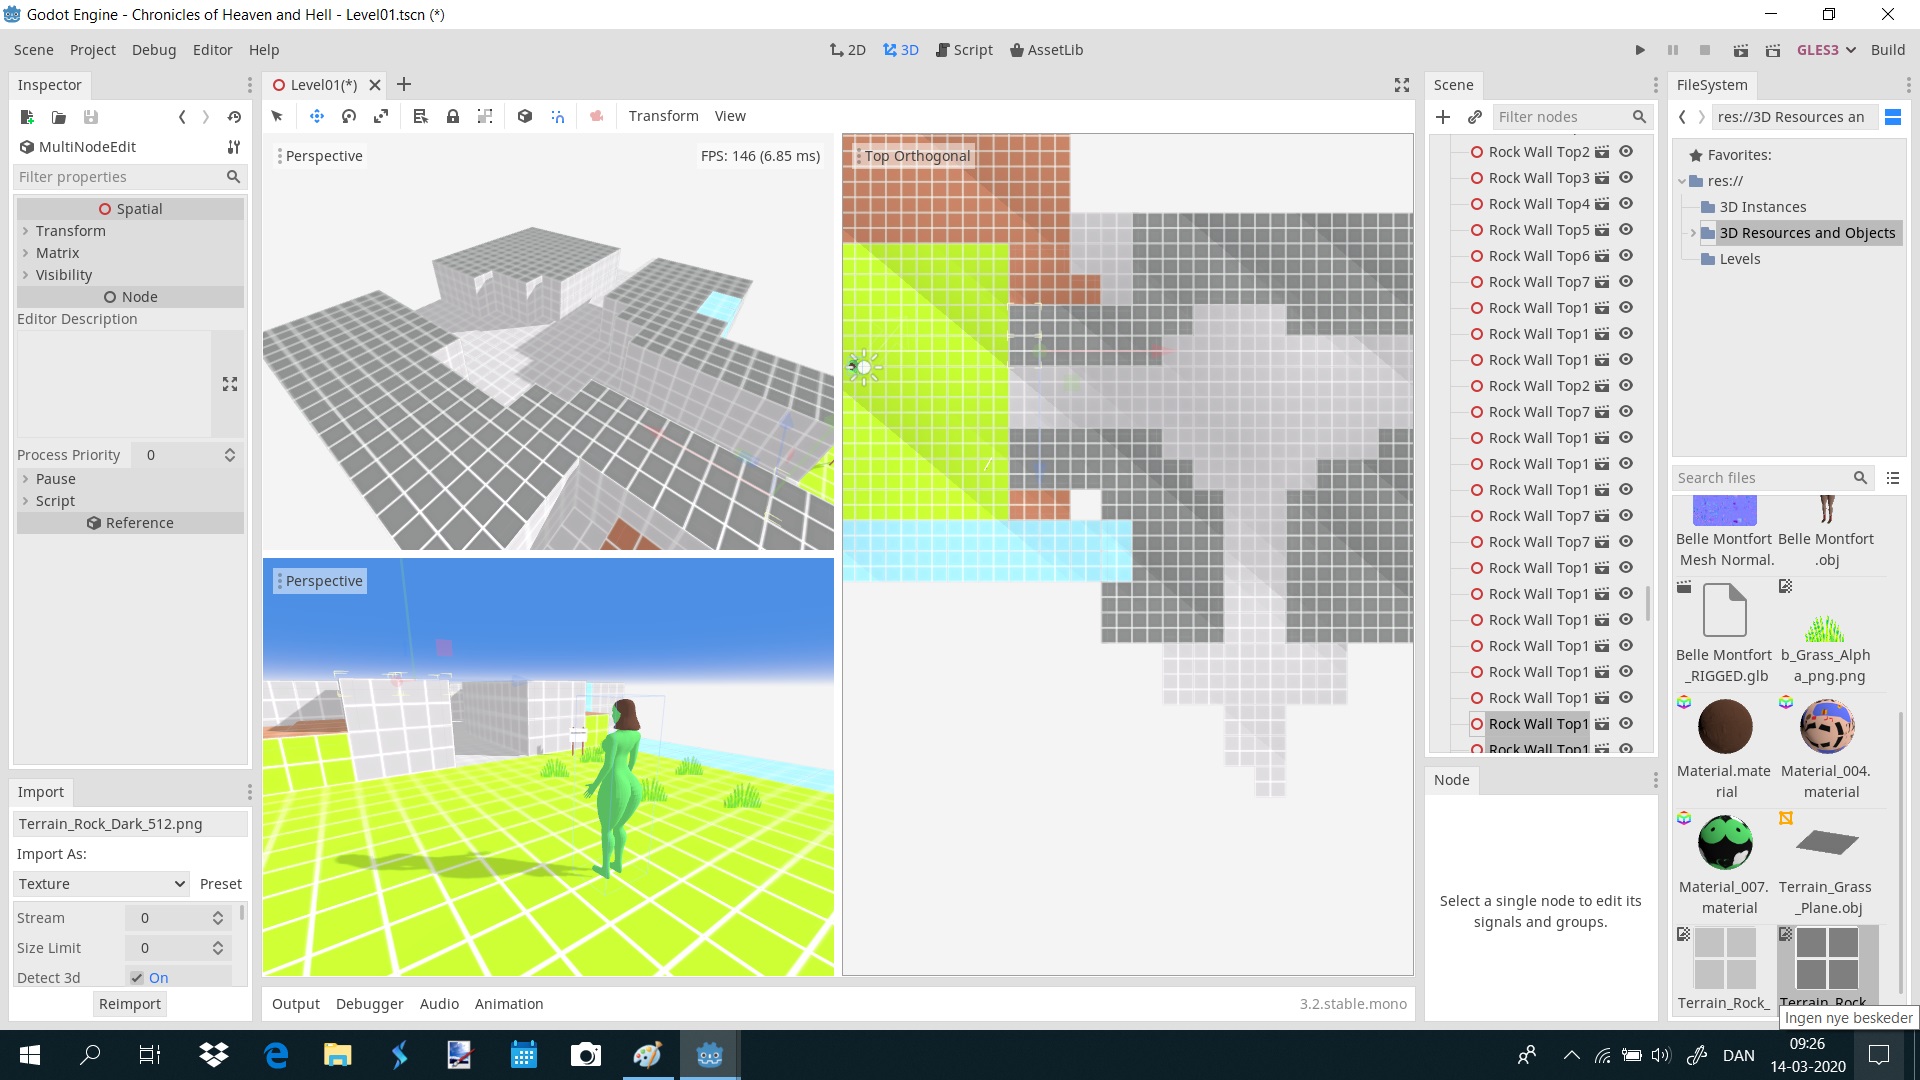The height and width of the screenshot is (1080, 1920).
Task: Open the Godot icon in Windows taskbar
Action: tap(710, 1055)
